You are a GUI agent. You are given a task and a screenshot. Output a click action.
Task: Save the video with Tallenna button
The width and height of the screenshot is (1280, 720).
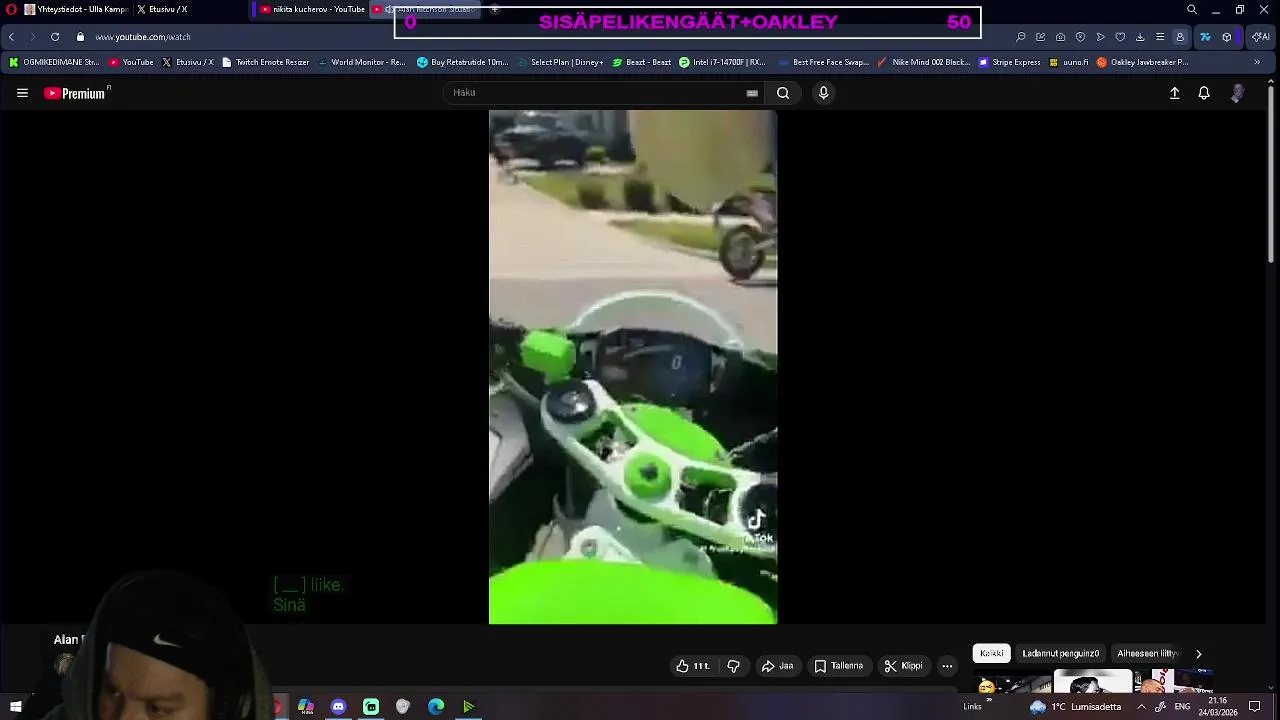coord(838,666)
